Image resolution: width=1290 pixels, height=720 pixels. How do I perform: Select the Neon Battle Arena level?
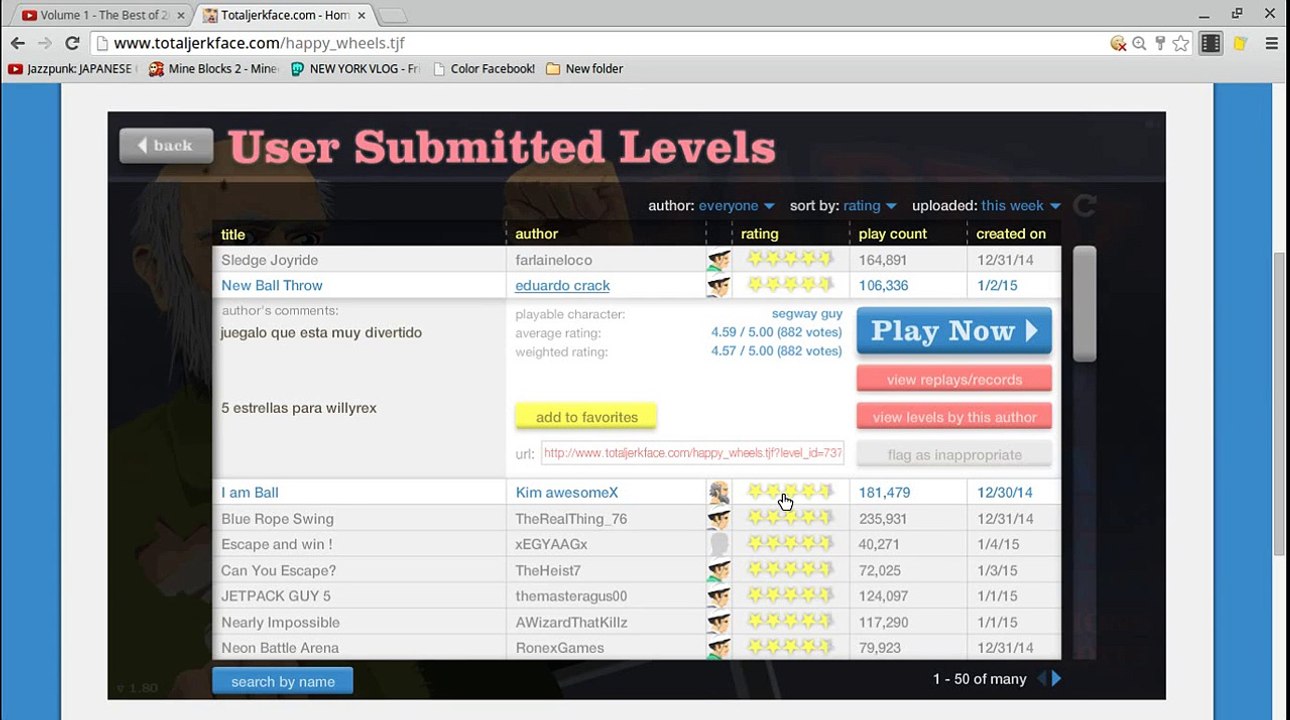click(x=636, y=648)
